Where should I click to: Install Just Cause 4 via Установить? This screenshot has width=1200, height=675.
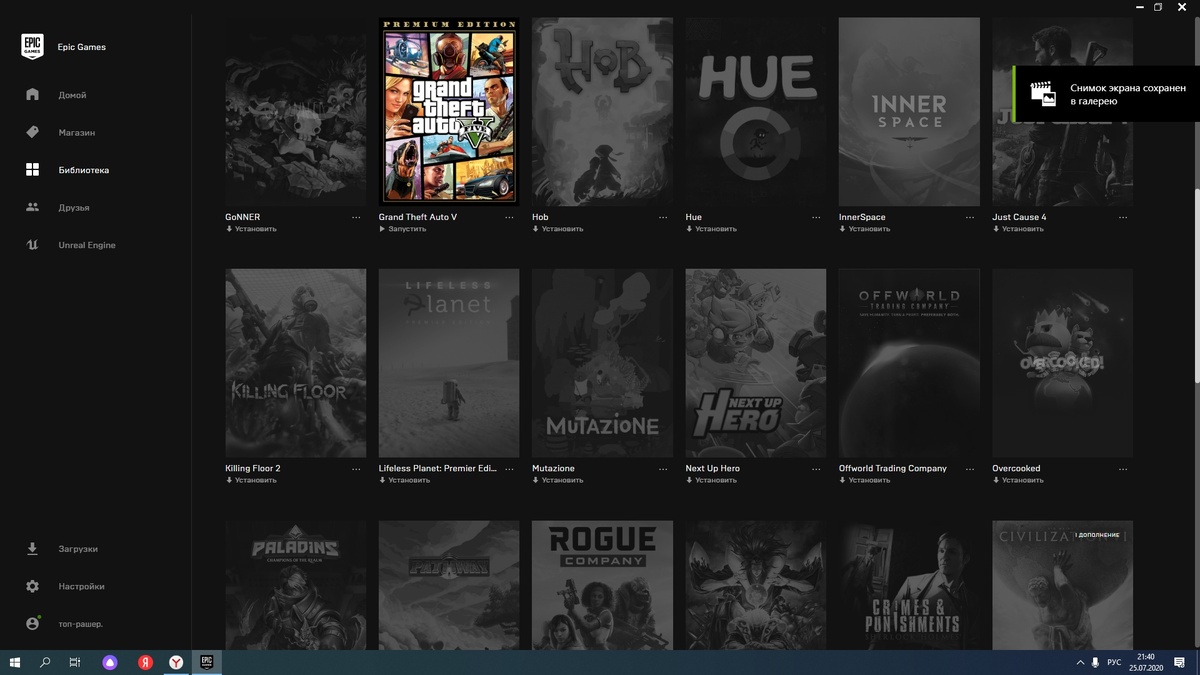pos(1018,229)
